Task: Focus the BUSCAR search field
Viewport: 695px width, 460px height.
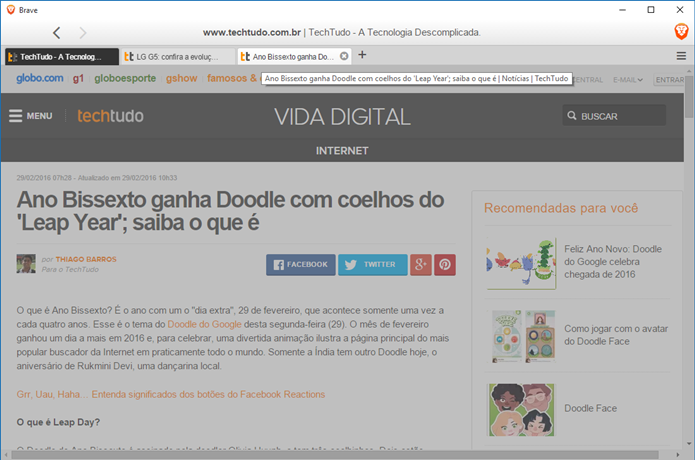Action: (x=614, y=115)
